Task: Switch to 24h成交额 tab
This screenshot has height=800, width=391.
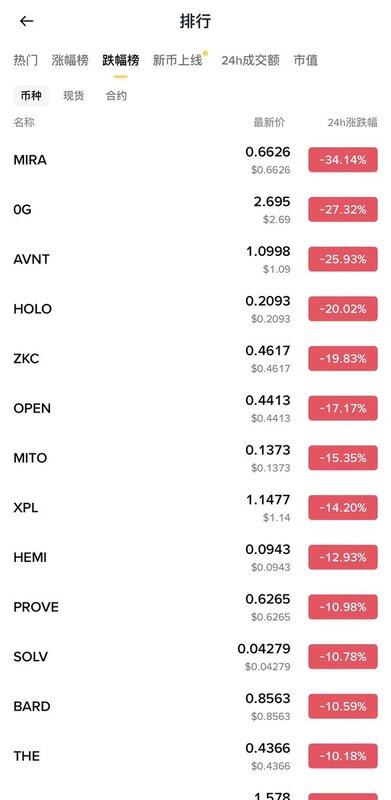Action: pyautogui.click(x=250, y=60)
